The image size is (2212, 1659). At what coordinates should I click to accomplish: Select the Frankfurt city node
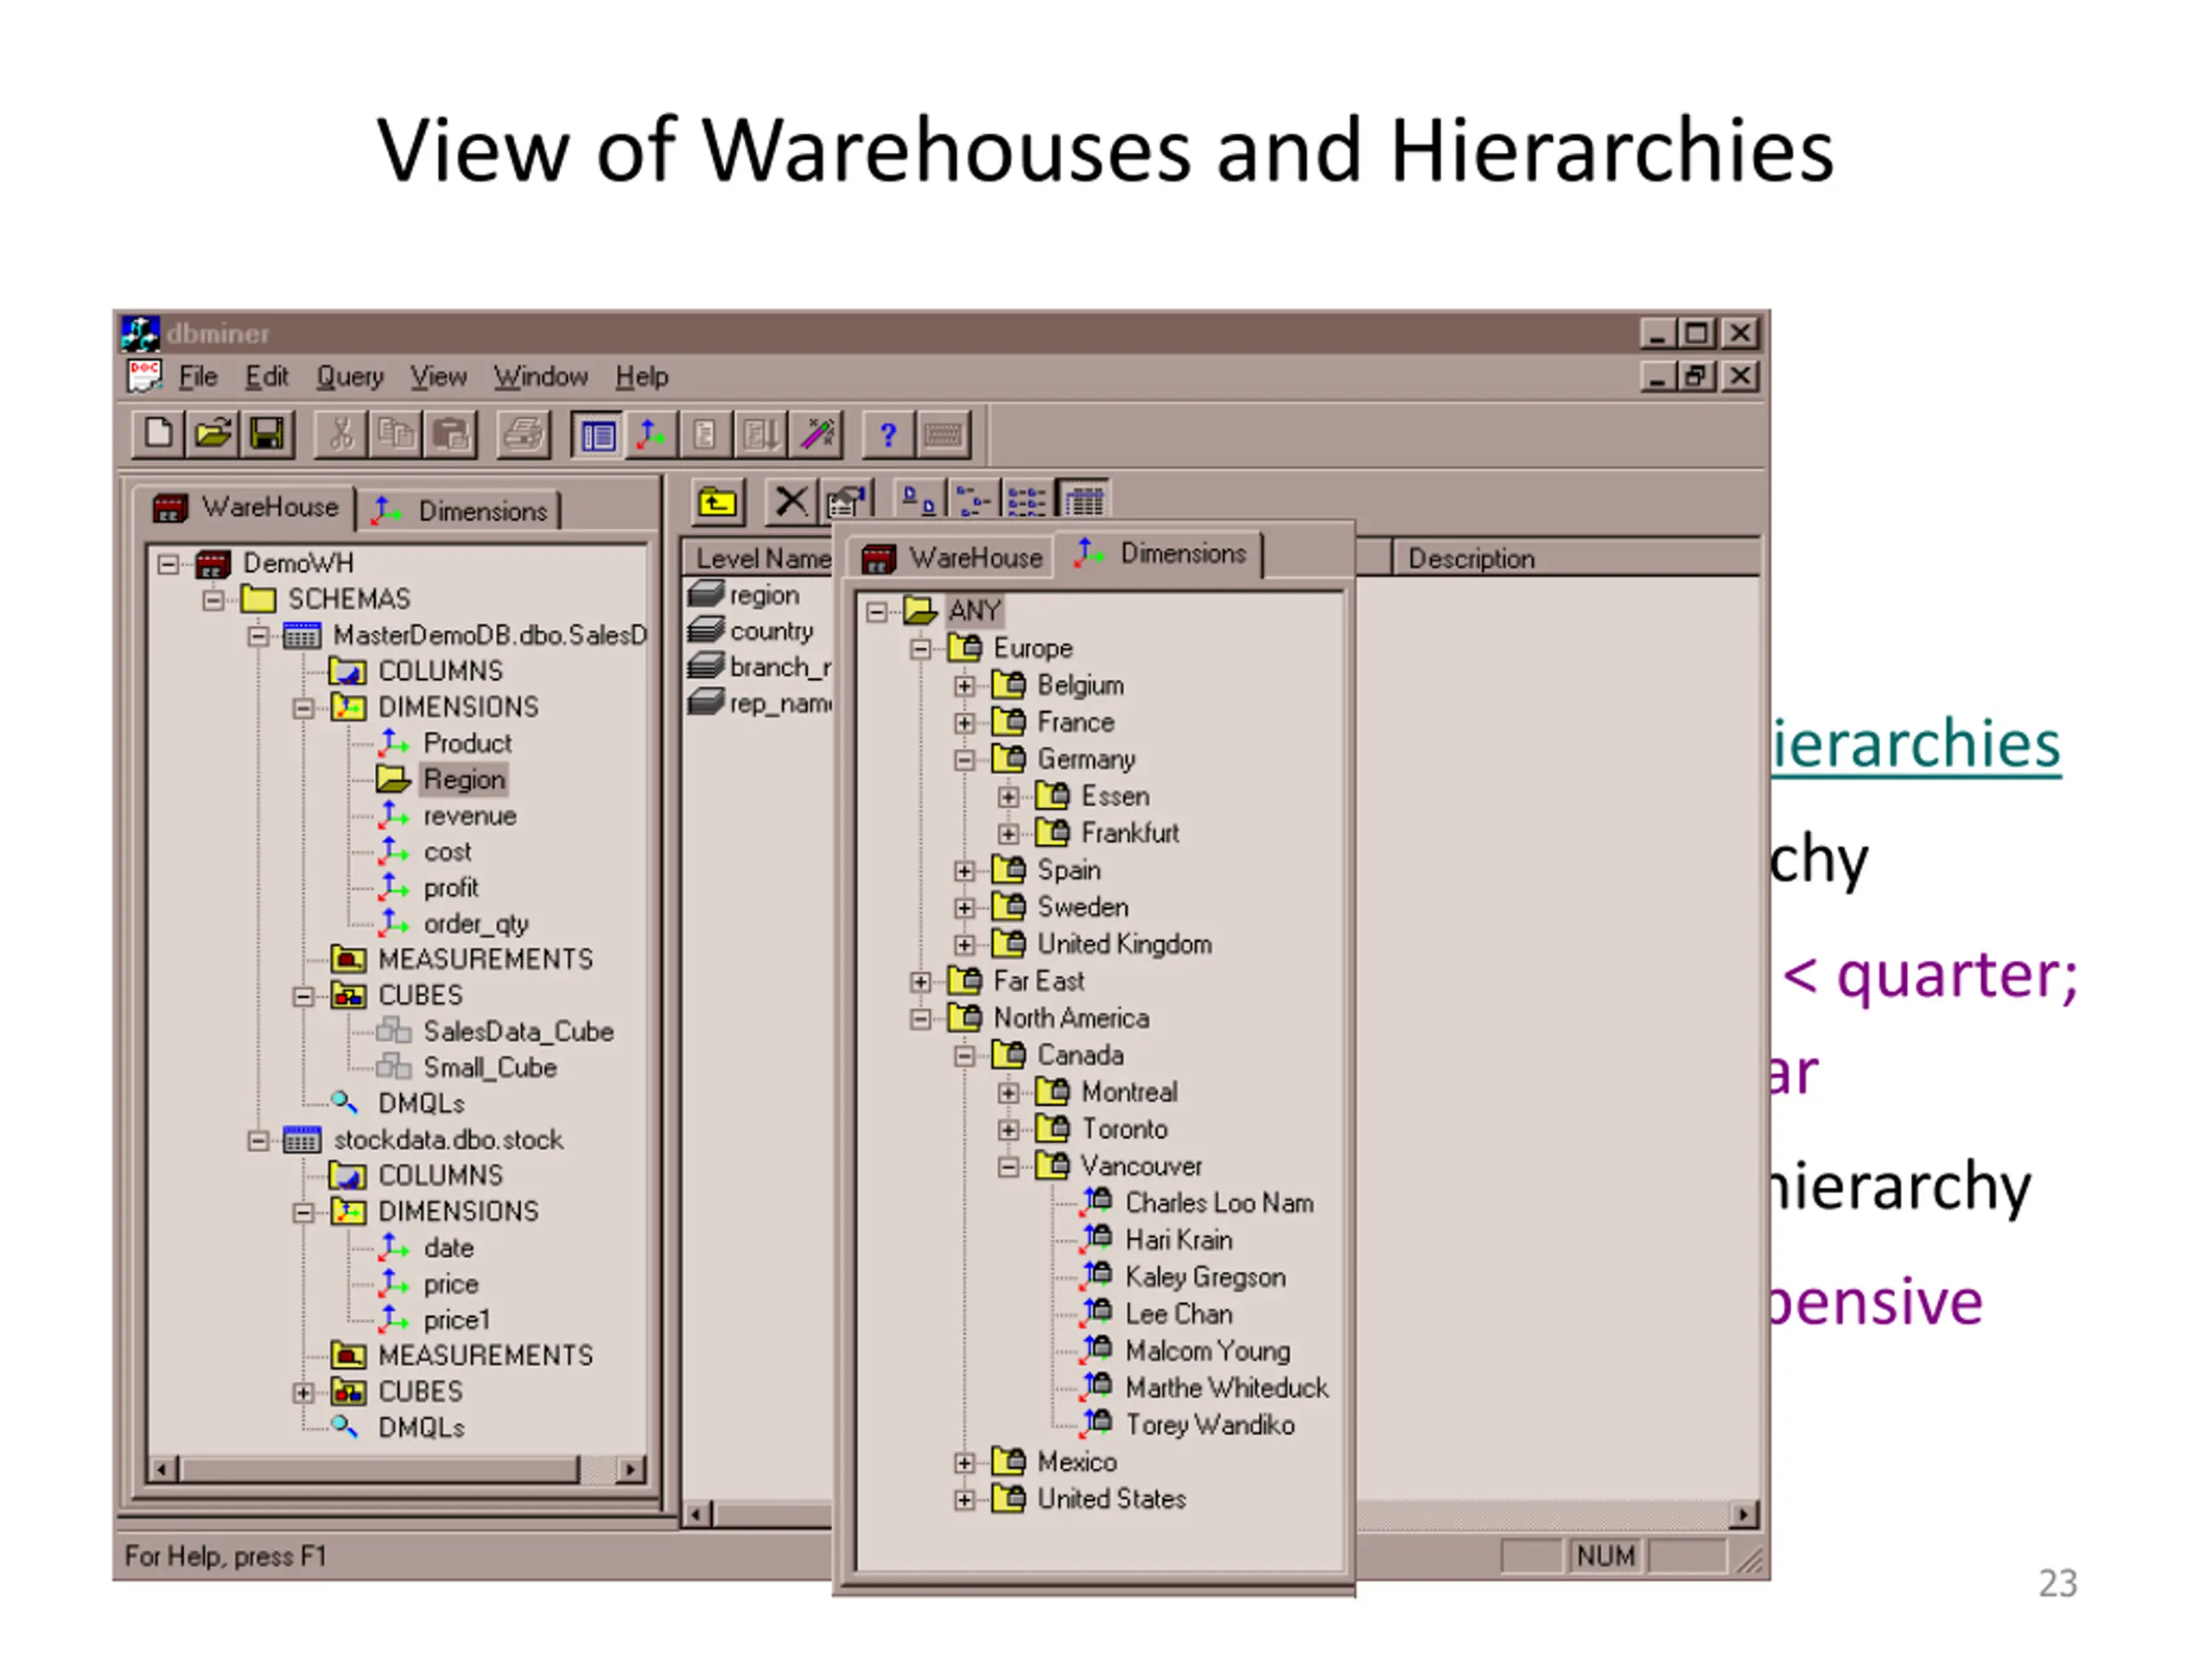[x=1130, y=833]
